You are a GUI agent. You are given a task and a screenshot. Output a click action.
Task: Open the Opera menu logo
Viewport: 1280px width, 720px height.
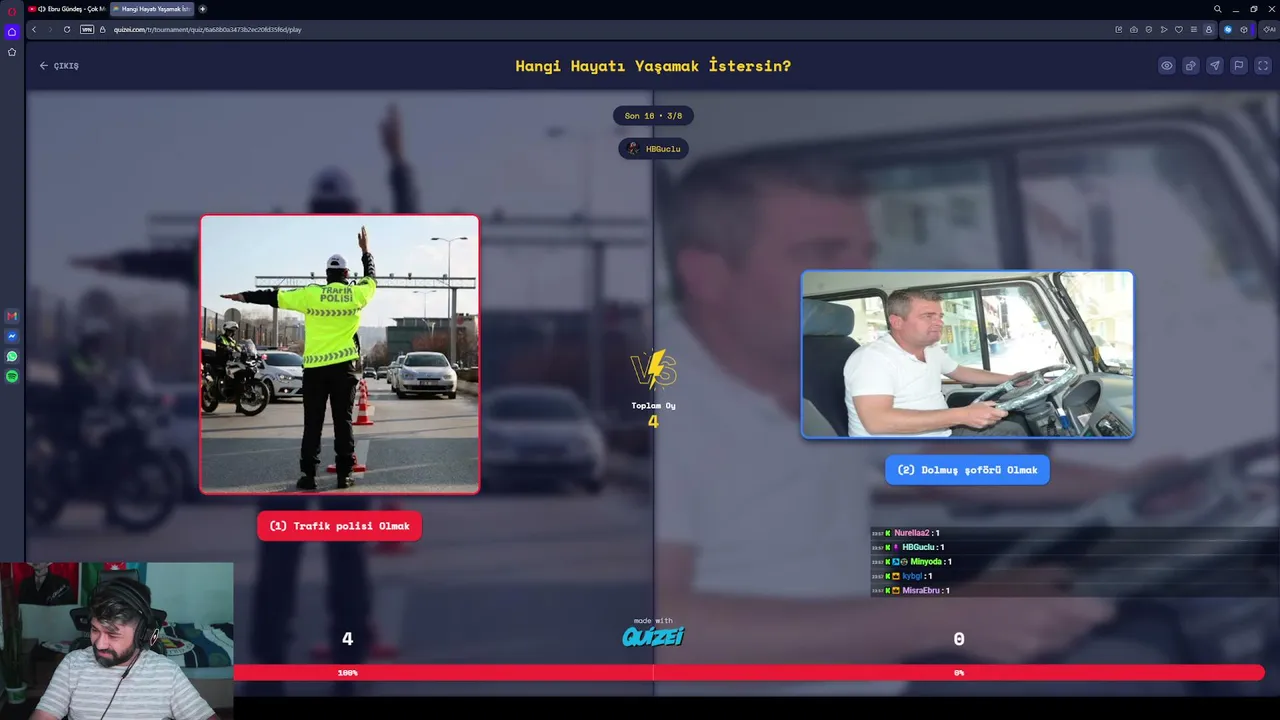coord(12,10)
